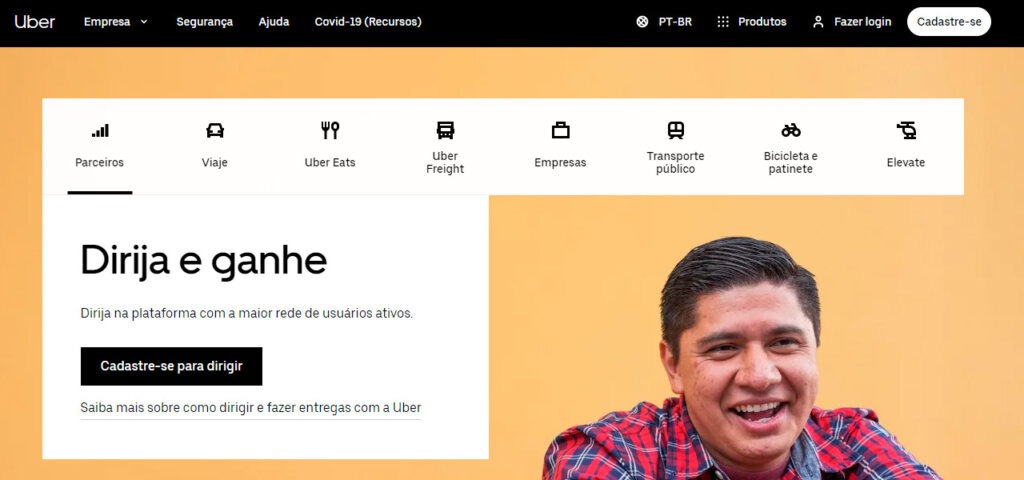Select the Parceiros tab label

click(x=99, y=163)
